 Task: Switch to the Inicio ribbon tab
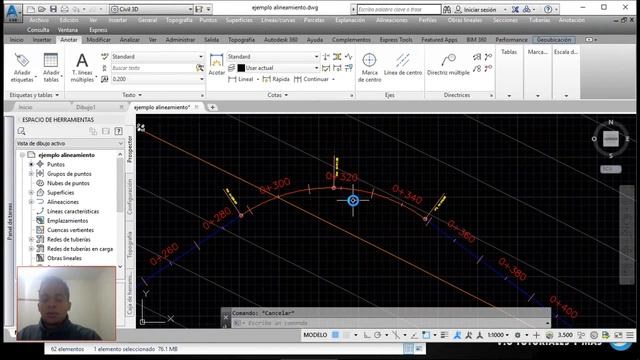[x=17, y=40]
